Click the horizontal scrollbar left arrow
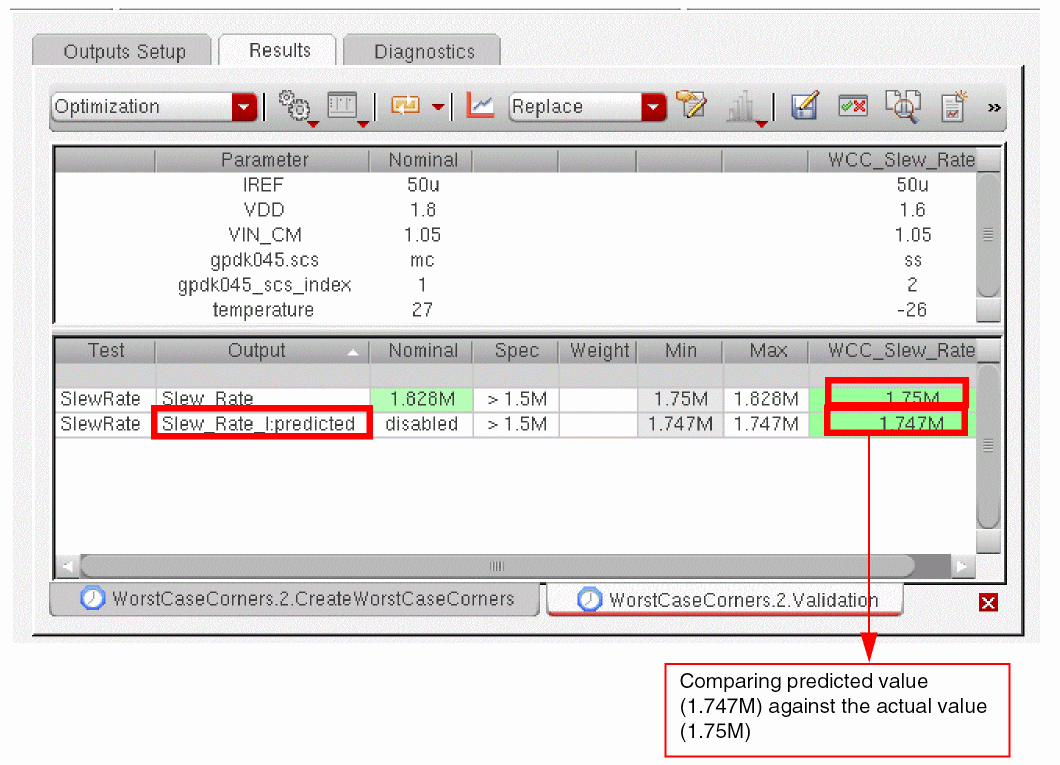 [x=68, y=566]
